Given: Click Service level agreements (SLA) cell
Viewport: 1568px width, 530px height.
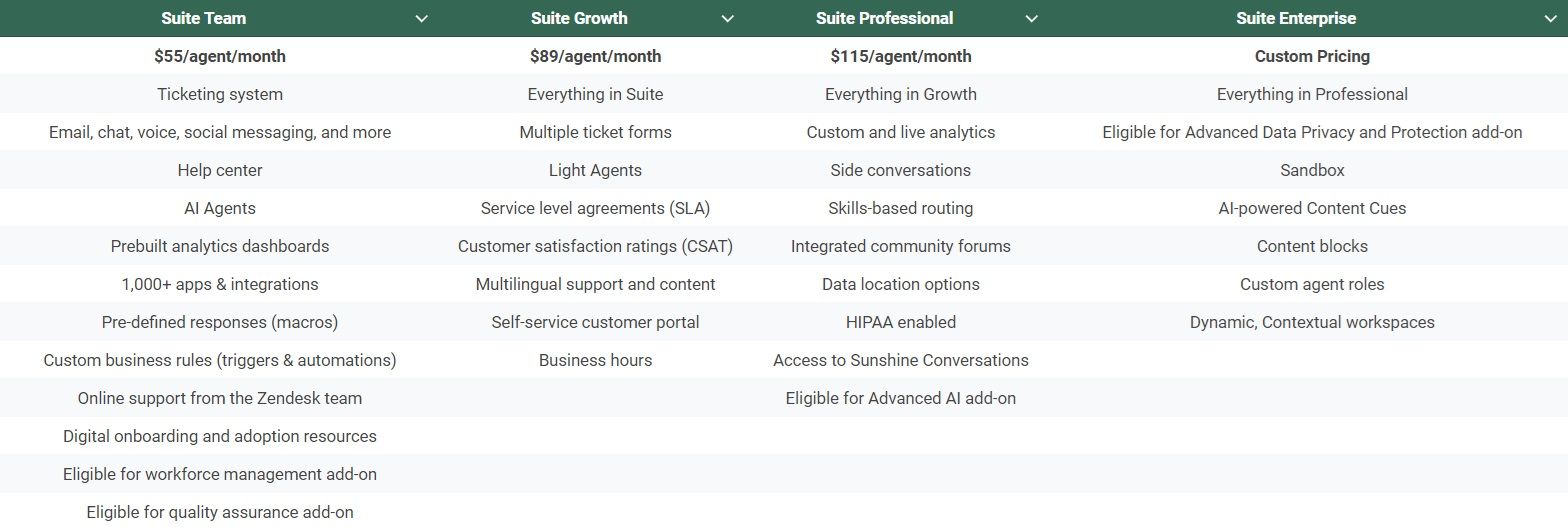Looking at the screenshot, I should tap(595, 208).
